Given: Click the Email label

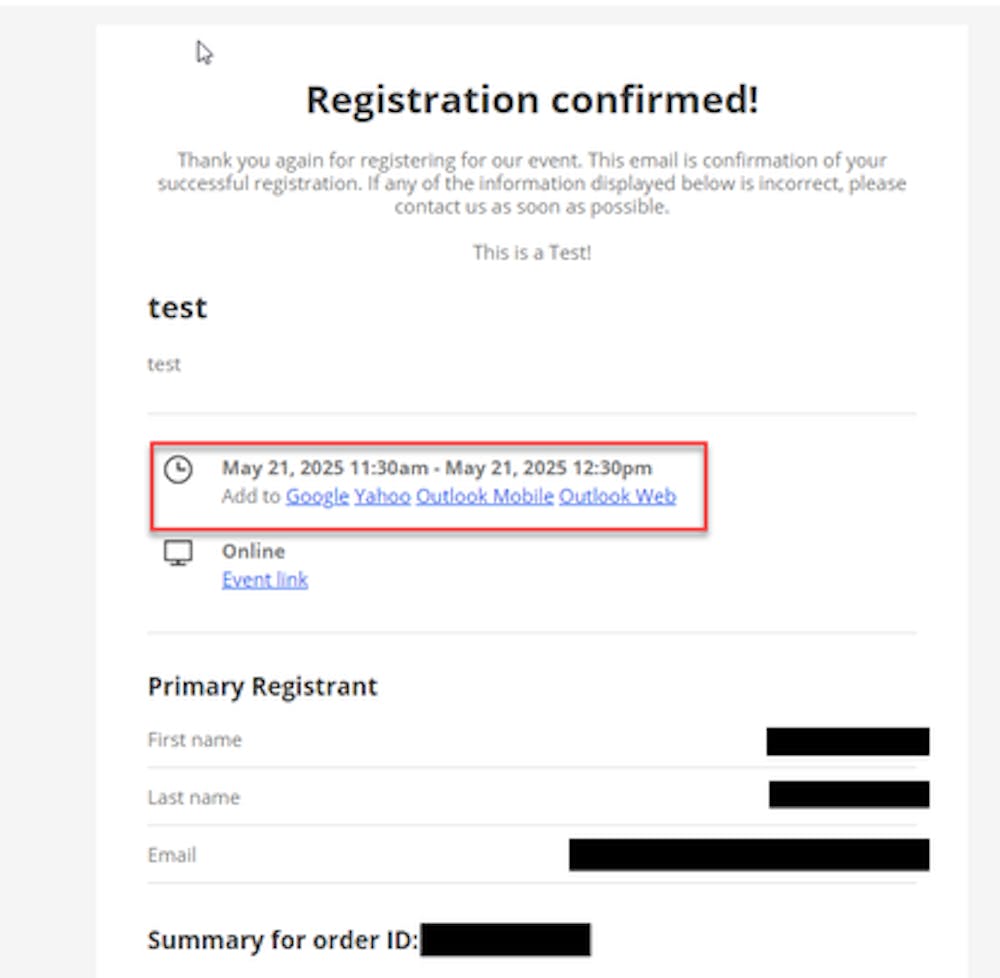Looking at the screenshot, I should coord(172,855).
